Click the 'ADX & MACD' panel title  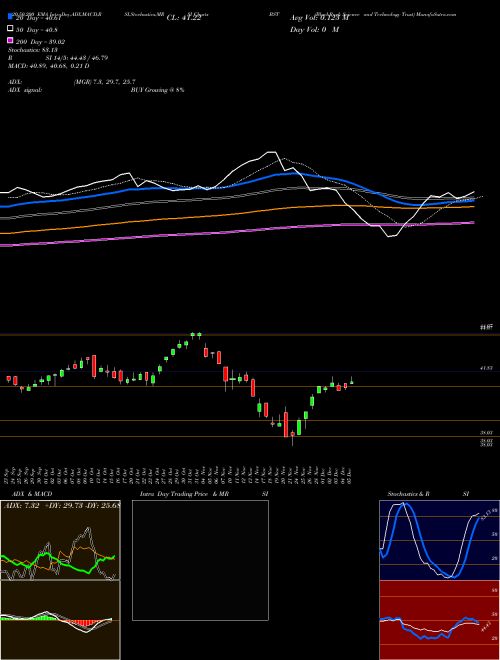click(32, 494)
